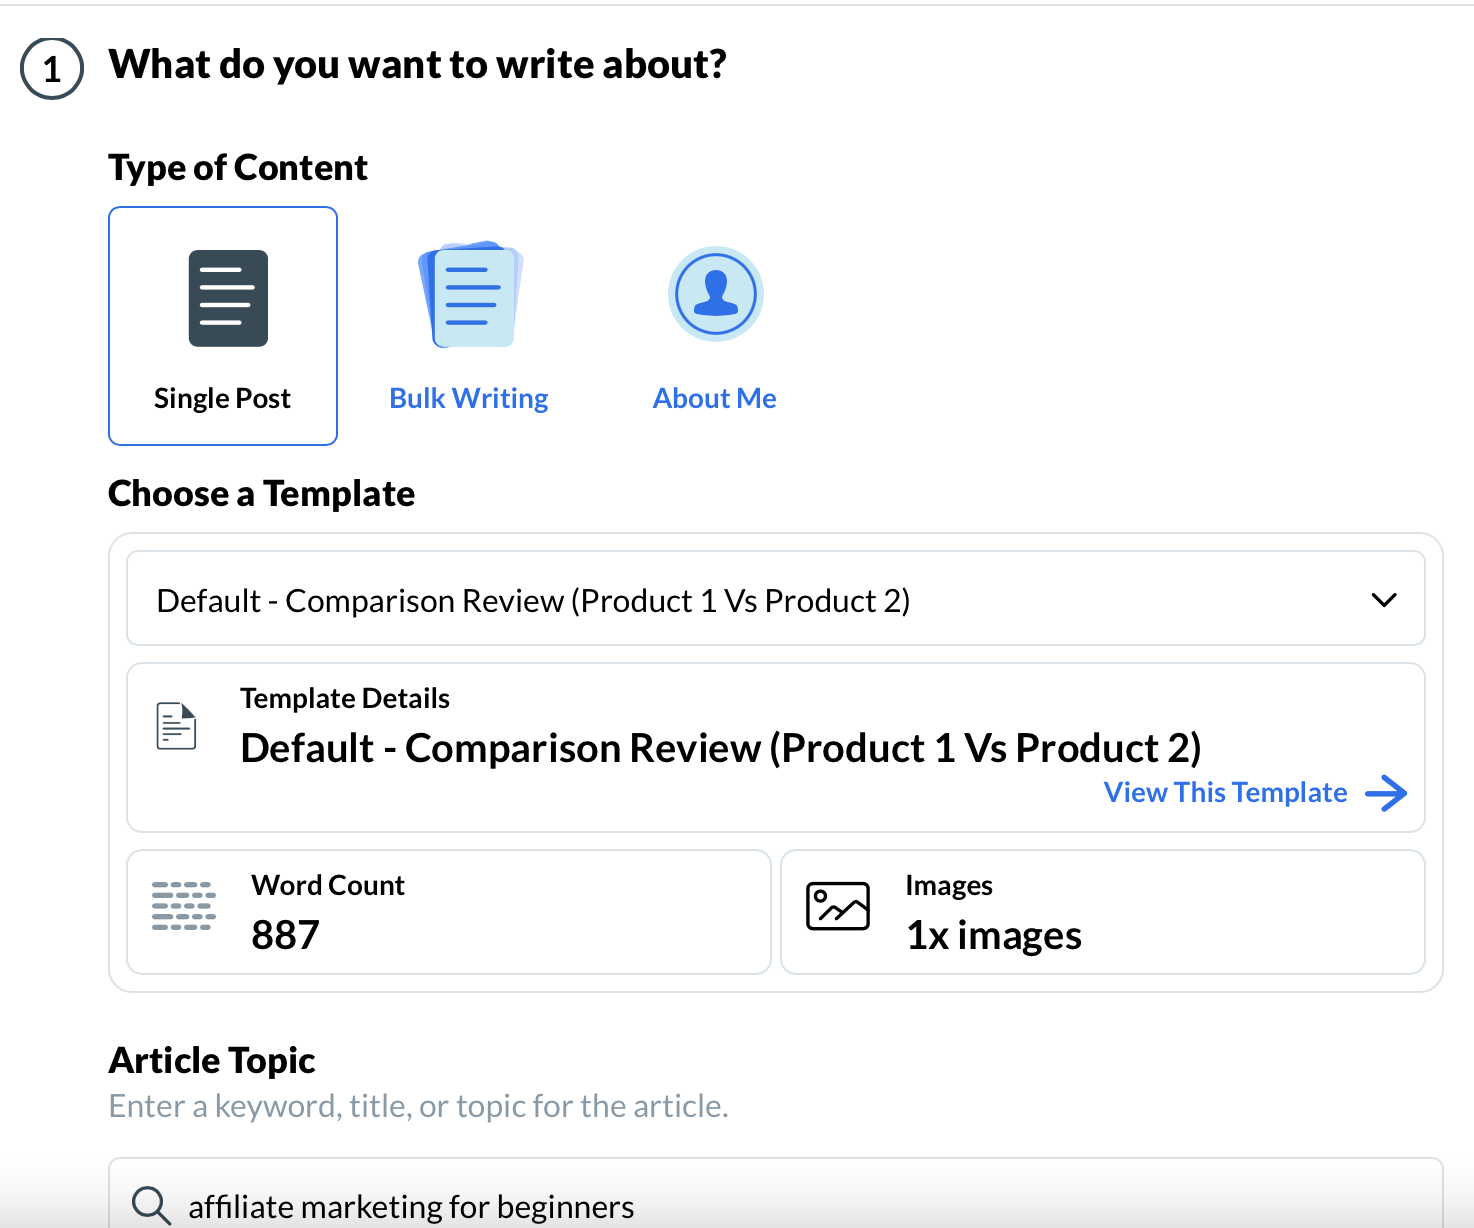Click the 'What do you want to write about?' heading
This screenshot has height=1228, width=1474.
[x=418, y=65]
